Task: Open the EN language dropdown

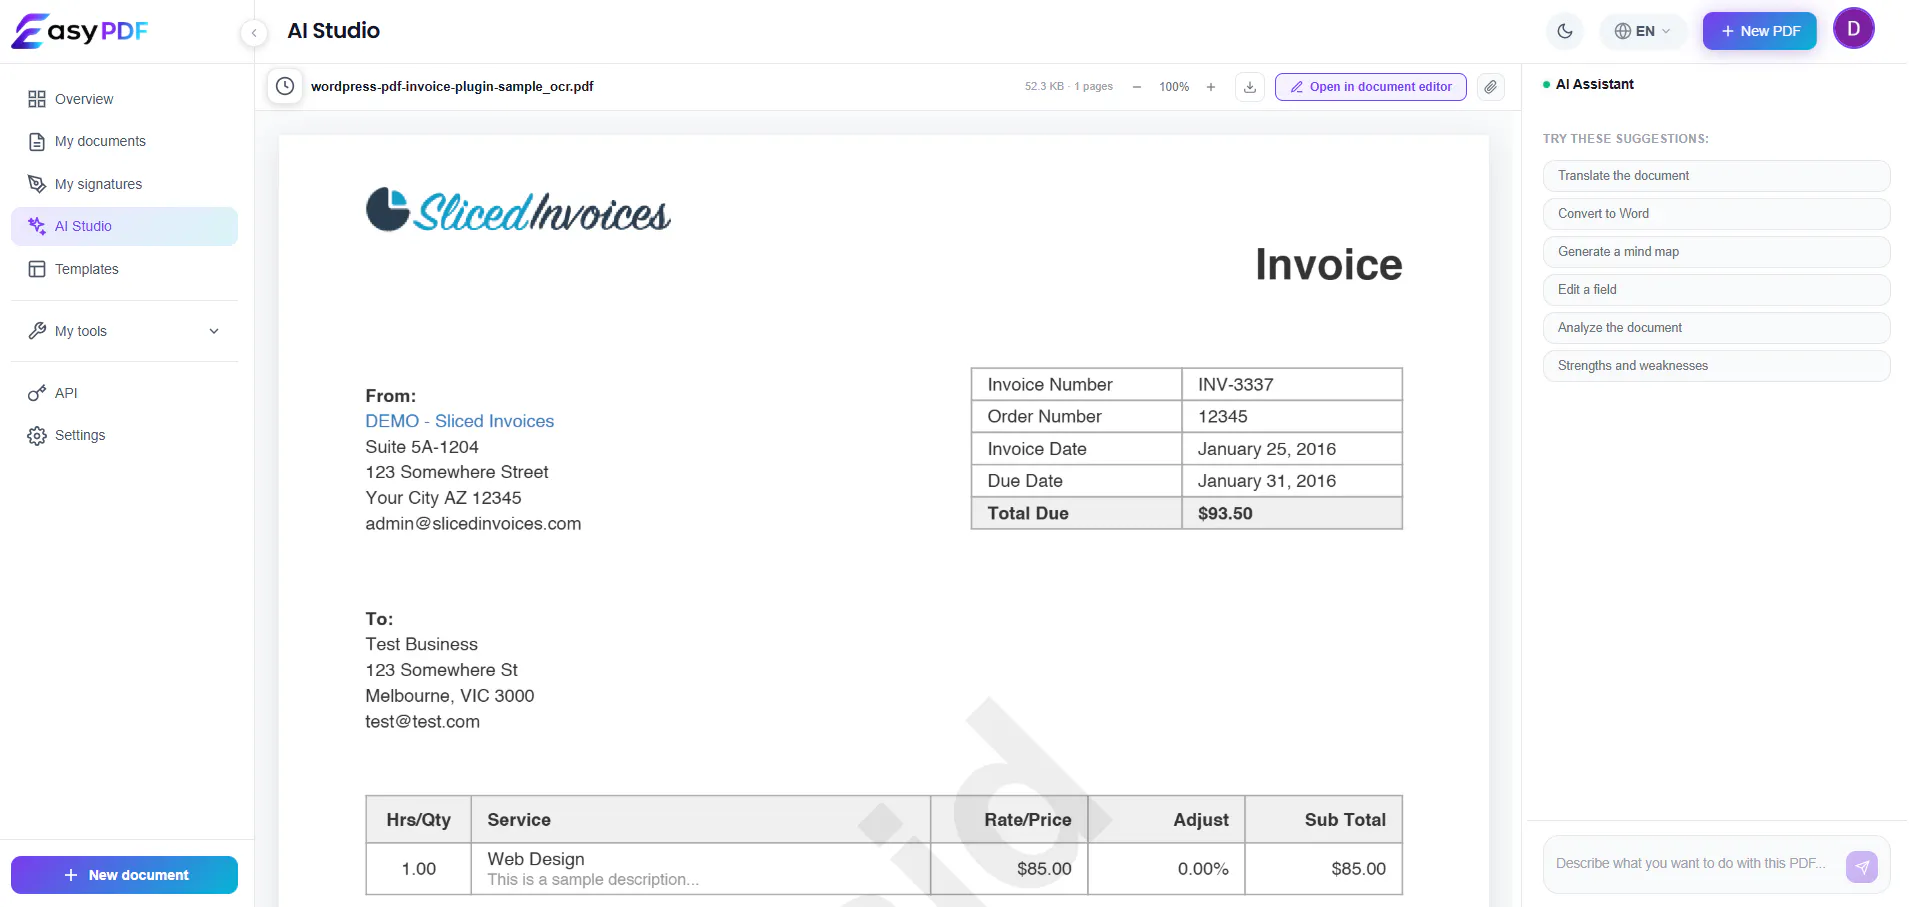Action: [x=1643, y=31]
